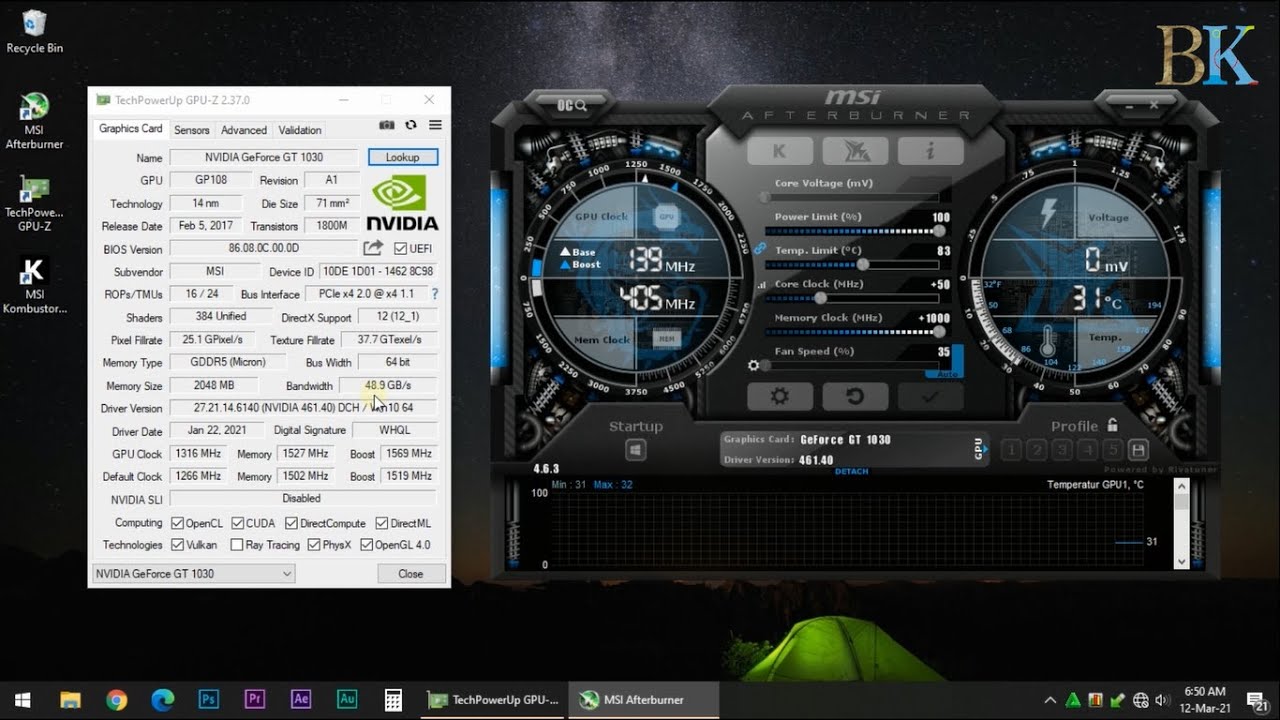Click the Memory Clock slider
This screenshot has width=1280, height=720.
(856, 332)
